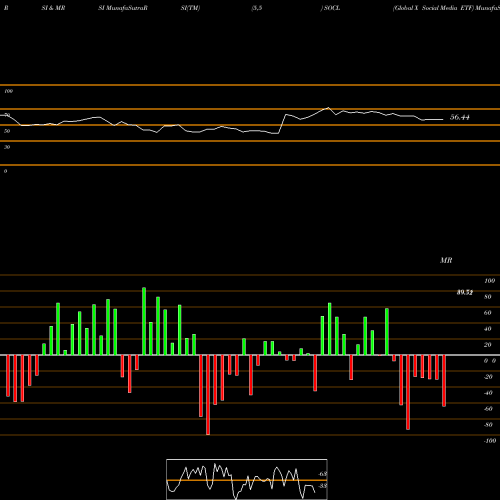Click the SI MunafaSutraR header text
Screen dimensions: 500x500
point(123,8)
